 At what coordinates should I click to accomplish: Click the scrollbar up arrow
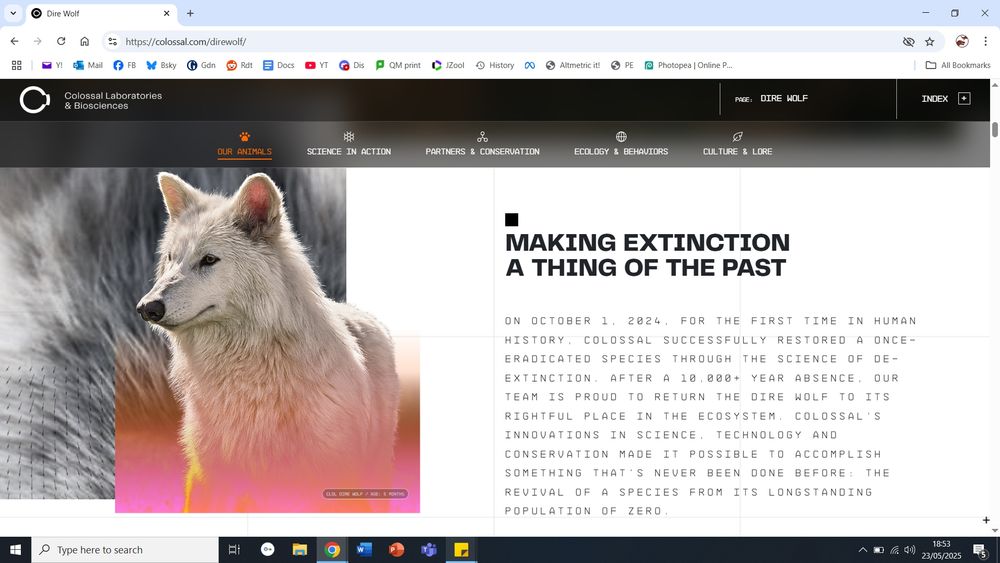point(994,84)
